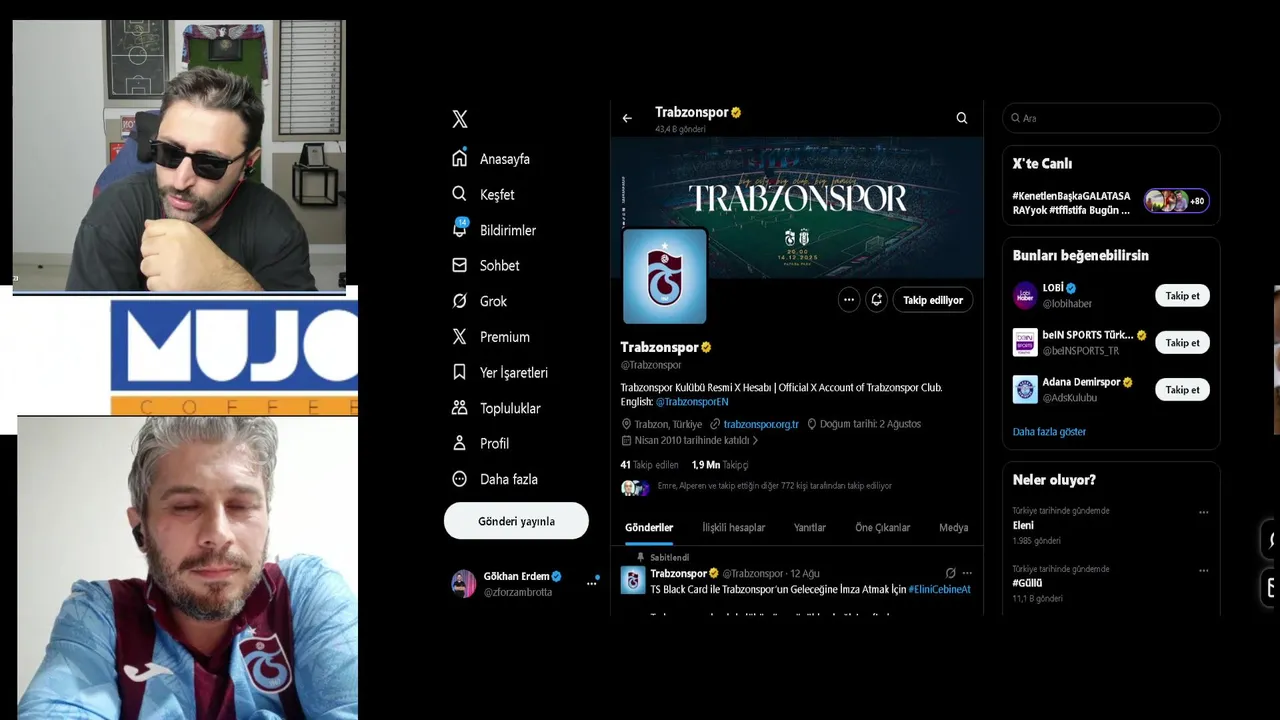Open Profil person icon
This screenshot has width=1280, height=720.
[x=460, y=443]
